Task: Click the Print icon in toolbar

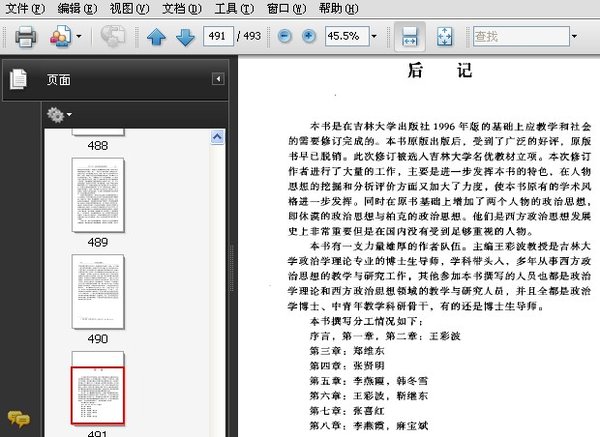Action: click(25, 38)
